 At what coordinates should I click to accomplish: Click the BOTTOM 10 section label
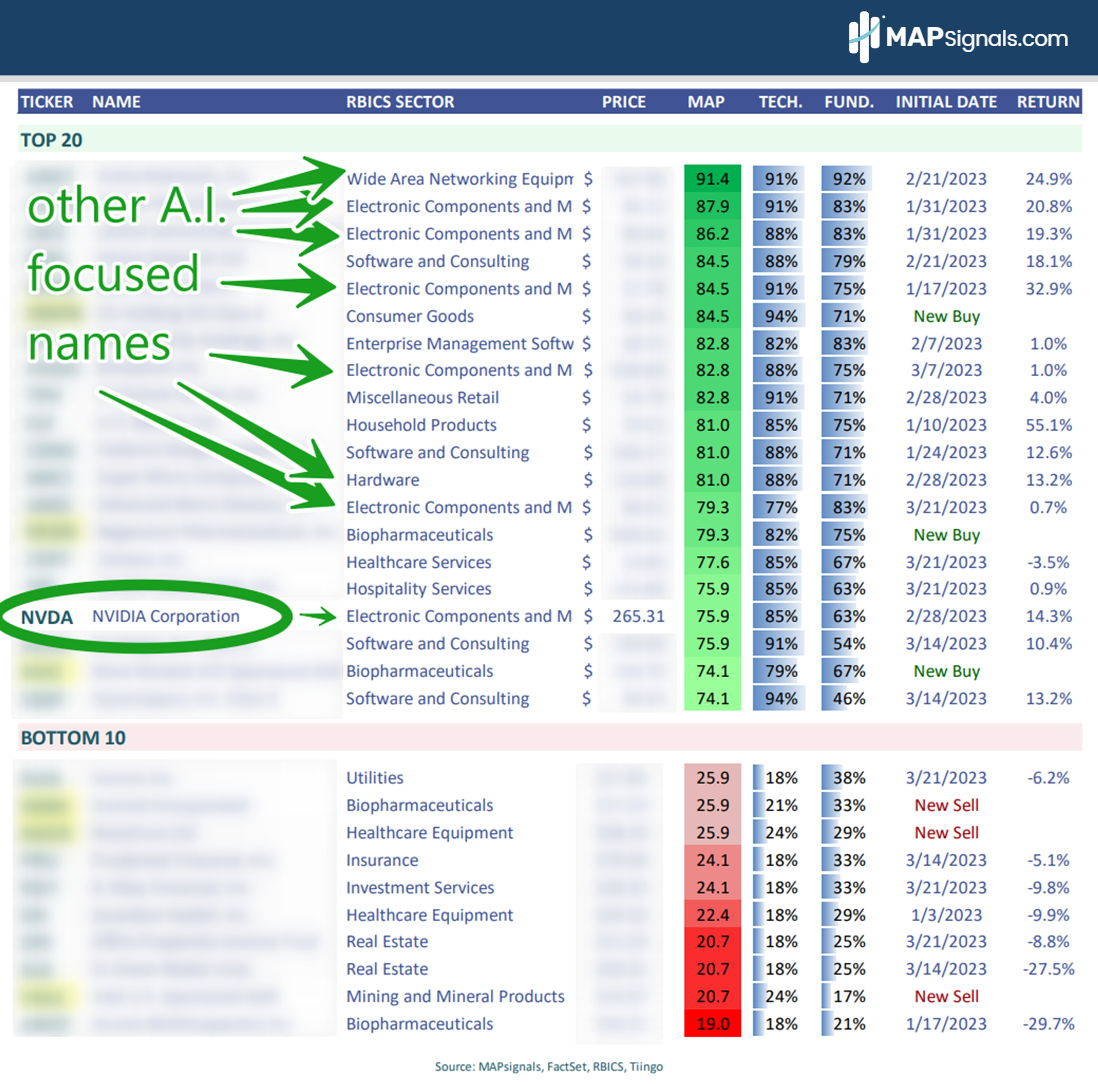tap(73, 738)
